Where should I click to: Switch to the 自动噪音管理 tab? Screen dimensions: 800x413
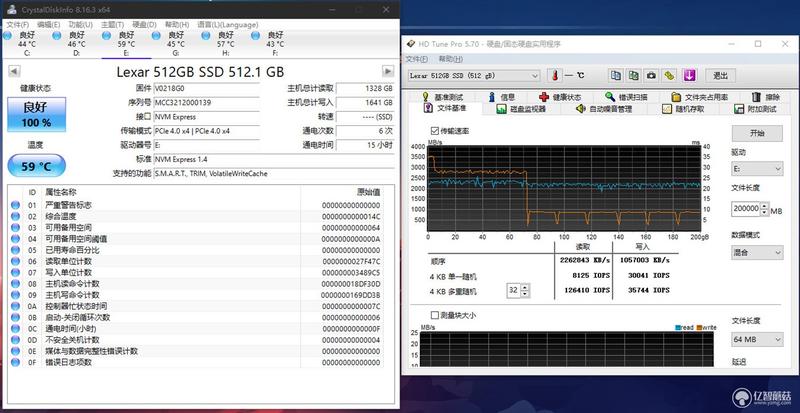coord(604,109)
